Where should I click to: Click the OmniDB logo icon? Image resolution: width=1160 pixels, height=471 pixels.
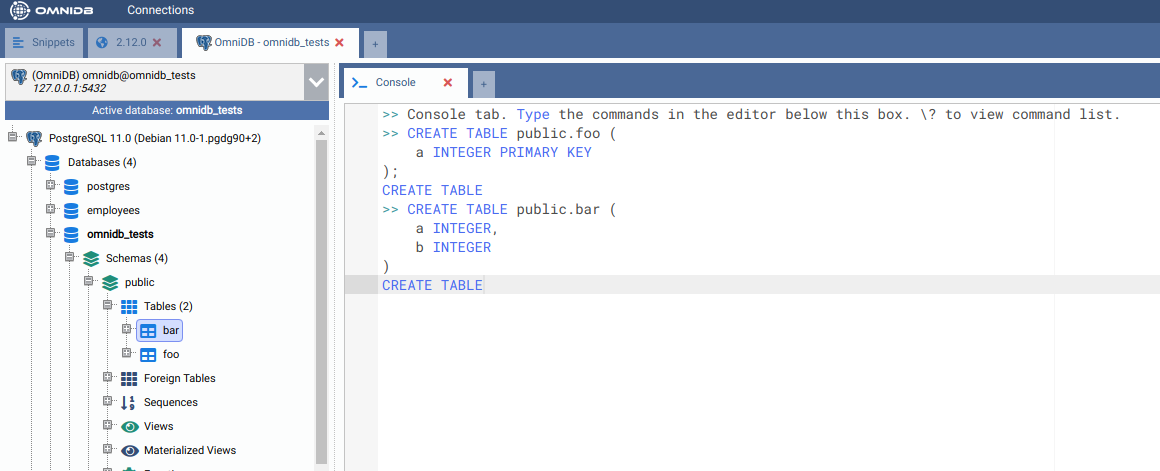[20, 11]
